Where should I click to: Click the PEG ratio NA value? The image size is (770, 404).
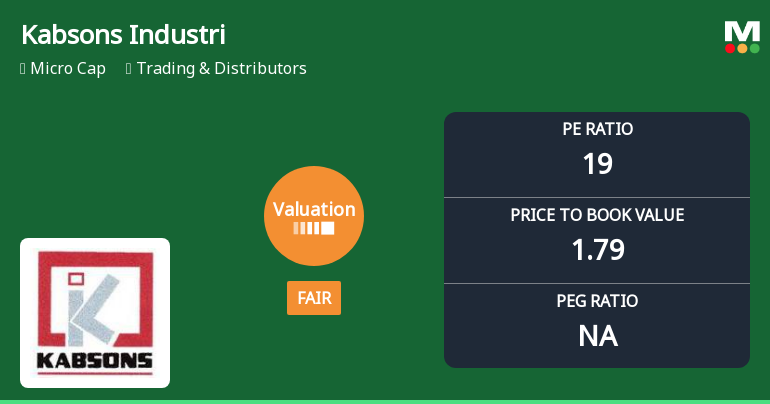point(597,336)
